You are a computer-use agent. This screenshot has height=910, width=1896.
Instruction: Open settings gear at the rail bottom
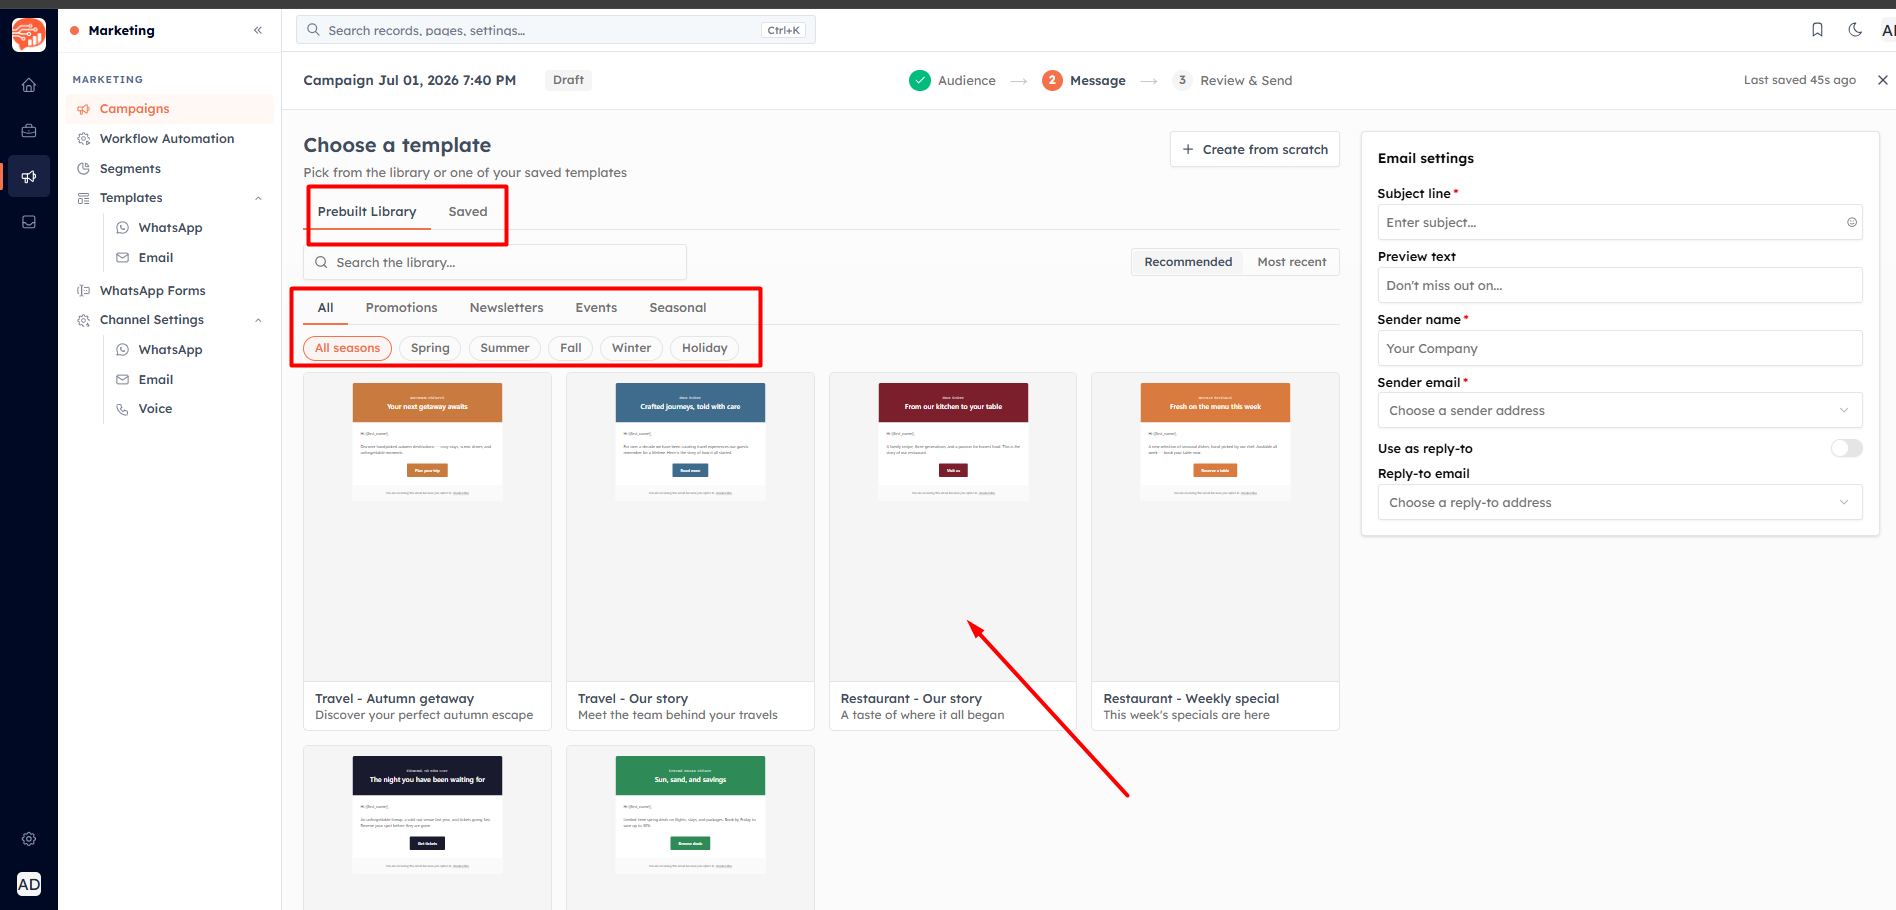click(x=29, y=839)
